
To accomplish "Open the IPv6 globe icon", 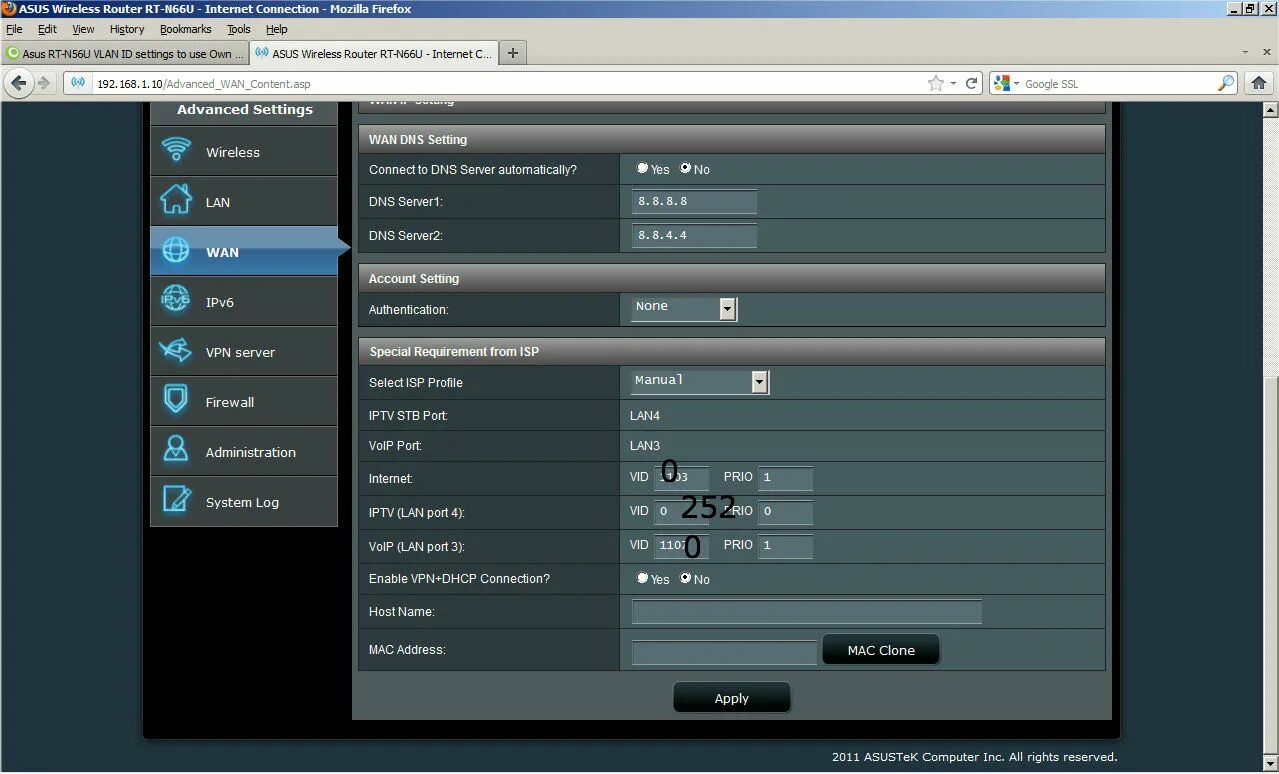I will pos(176,300).
